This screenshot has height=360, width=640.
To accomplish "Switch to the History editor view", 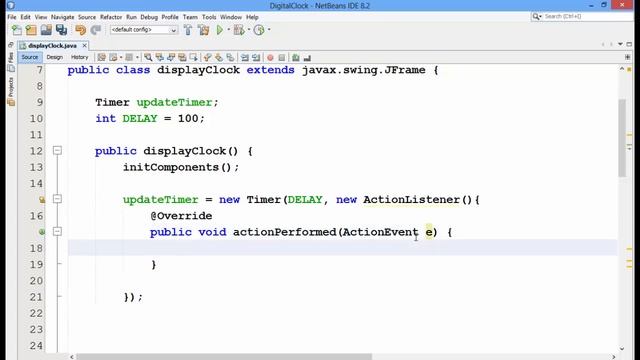I will (80, 58).
